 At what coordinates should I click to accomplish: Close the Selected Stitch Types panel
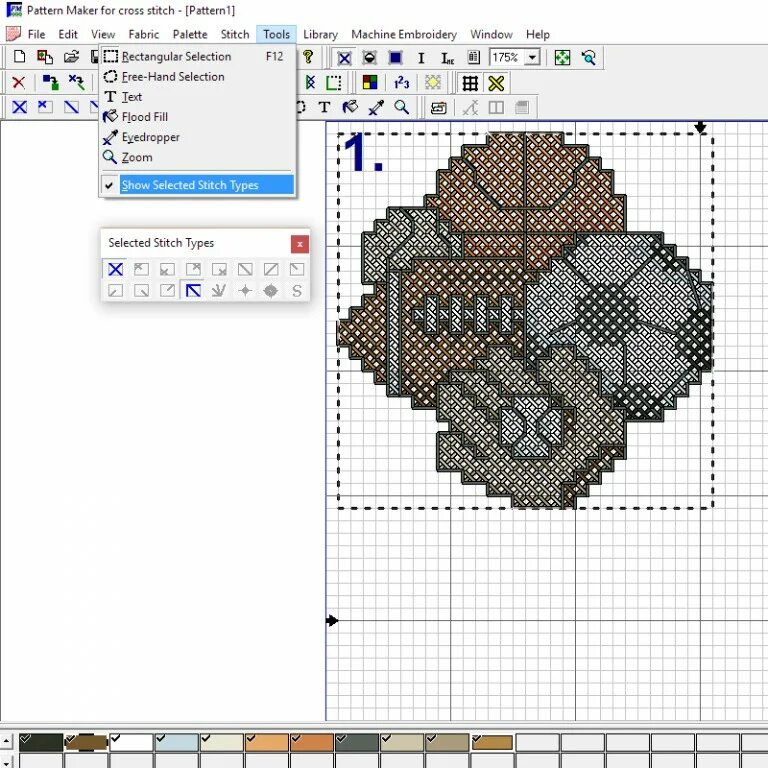pyautogui.click(x=300, y=244)
